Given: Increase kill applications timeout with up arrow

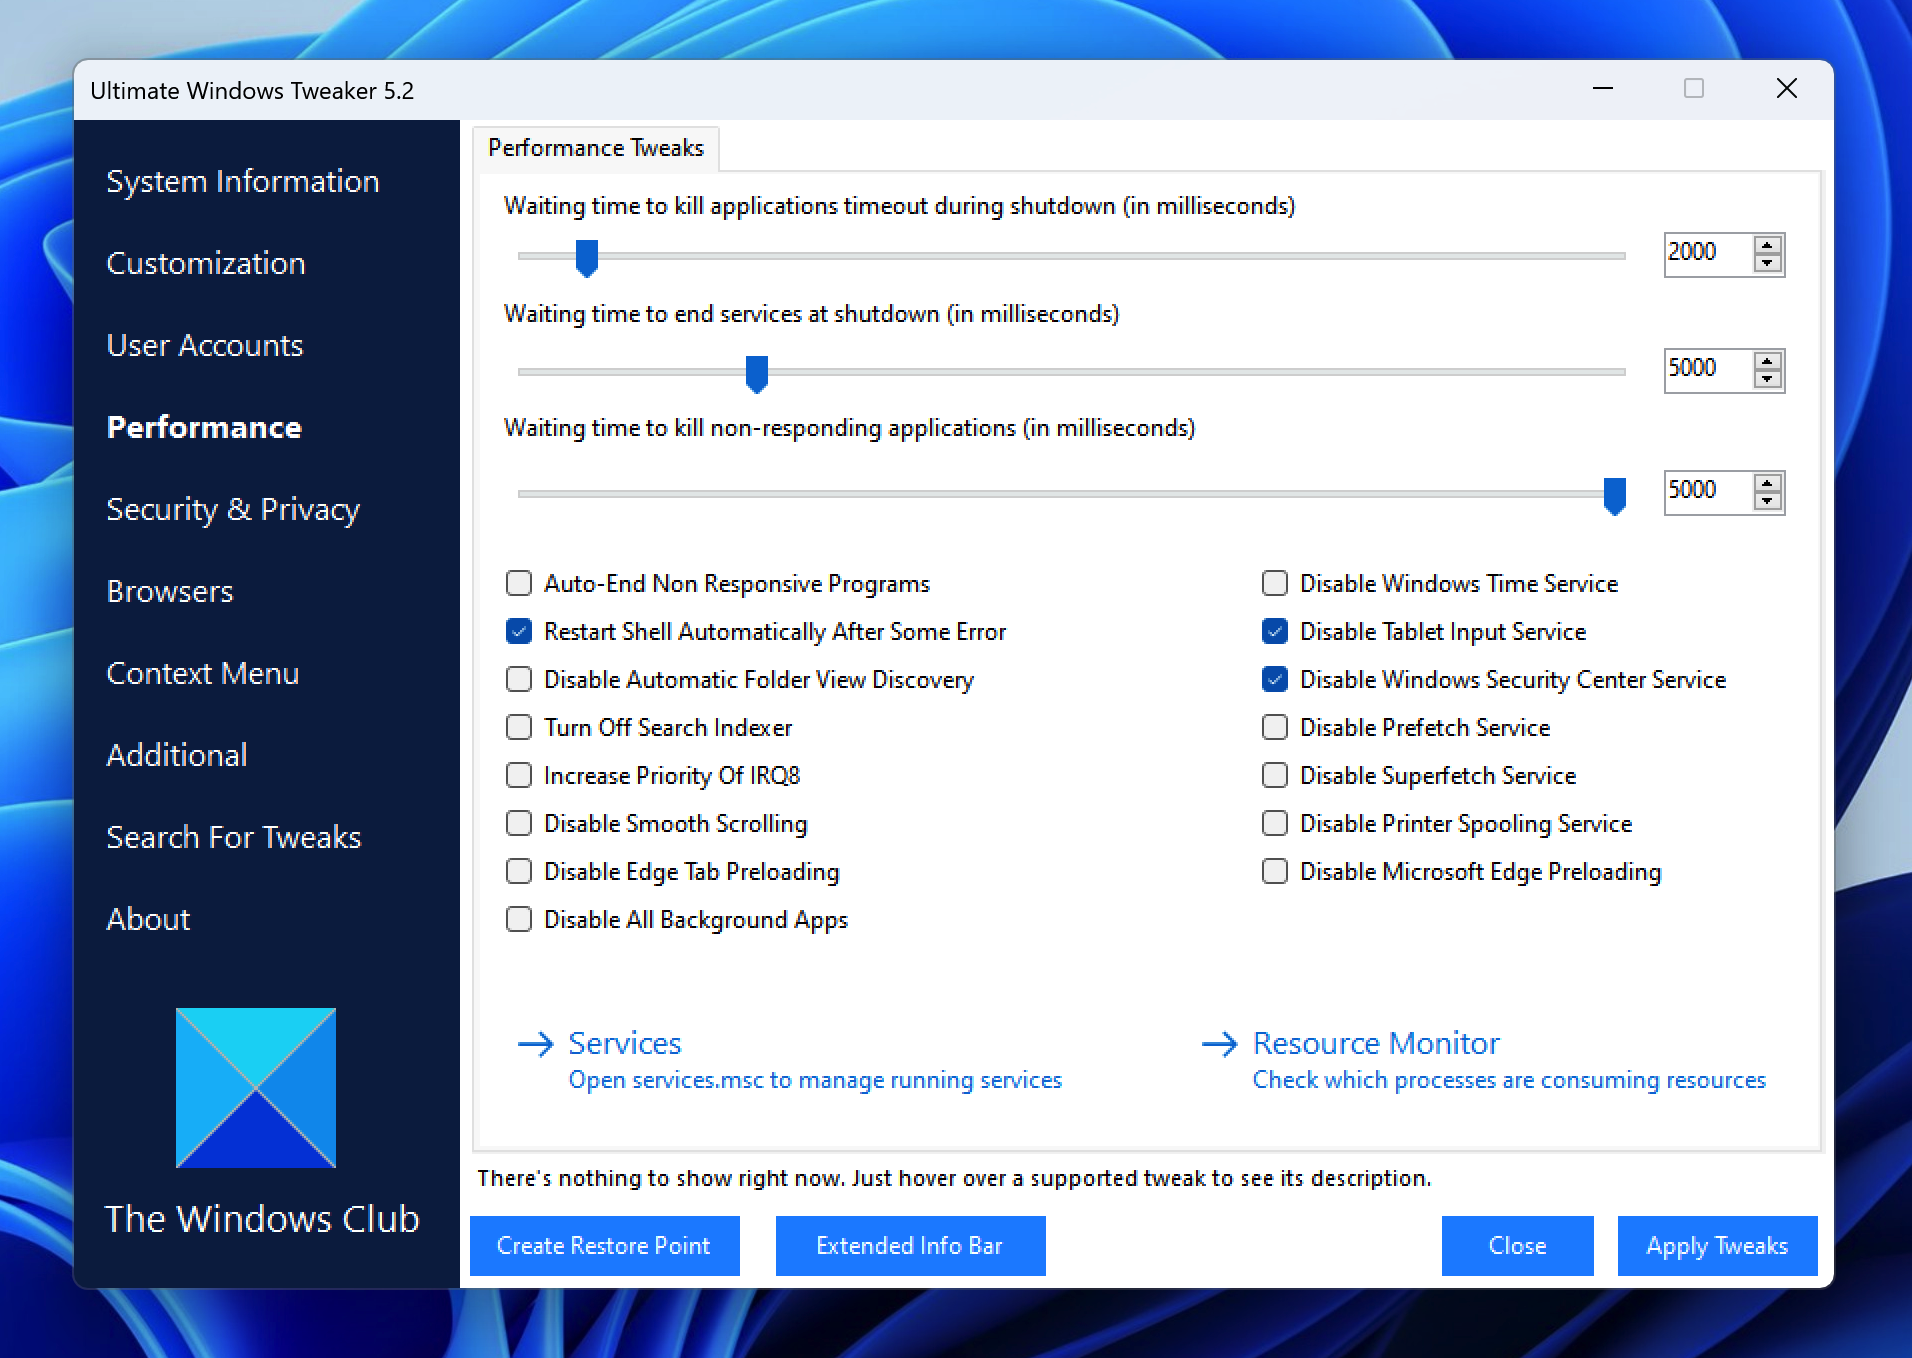Looking at the screenshot, I should click(x=1767, y=245).
